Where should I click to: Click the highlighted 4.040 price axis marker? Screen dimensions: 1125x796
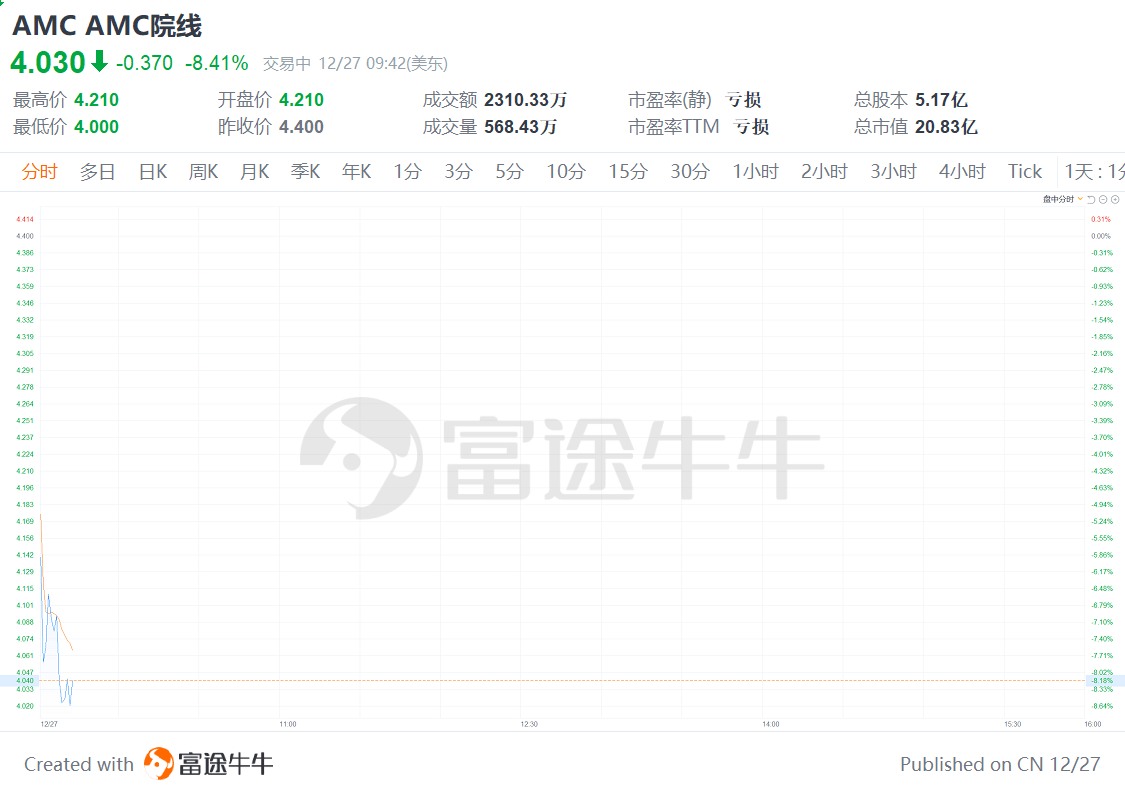[24, 680]
